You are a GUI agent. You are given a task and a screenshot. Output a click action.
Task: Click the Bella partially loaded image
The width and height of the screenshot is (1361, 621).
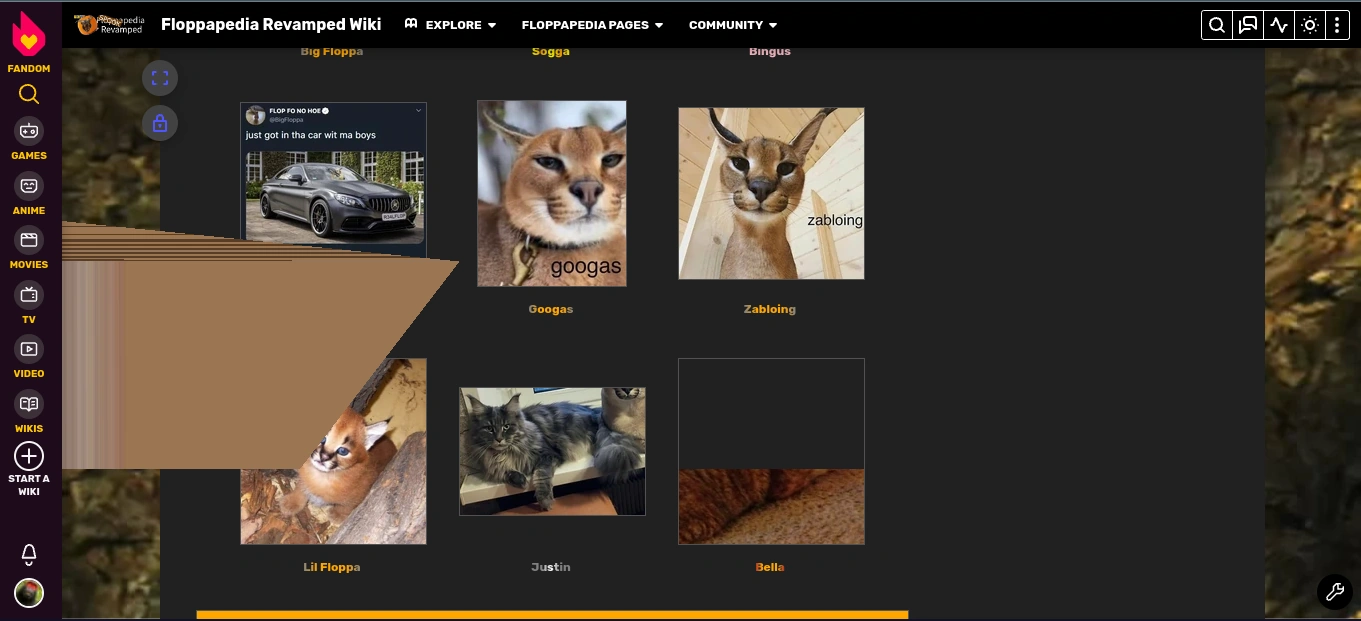[771, 451]
